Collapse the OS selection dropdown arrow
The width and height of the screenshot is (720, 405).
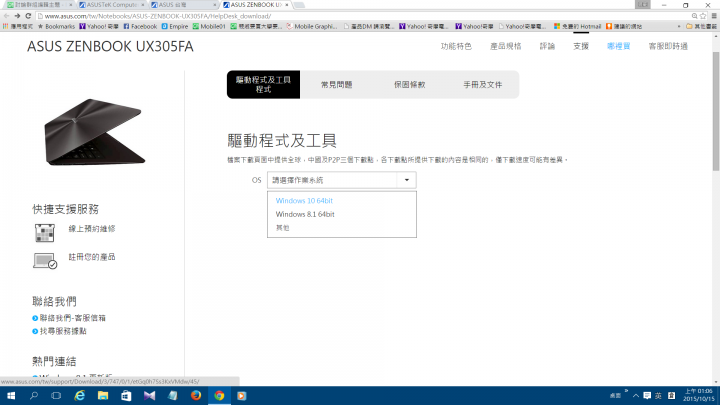[x=406, y=180]
